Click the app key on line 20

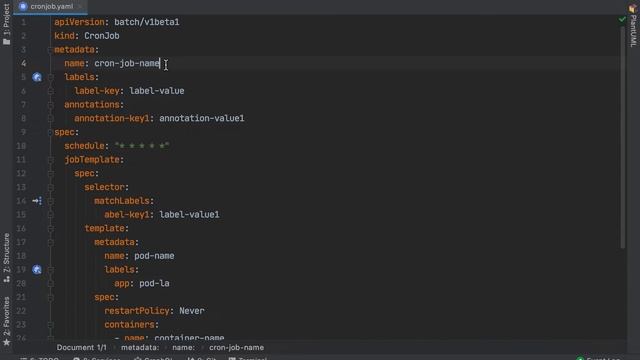[x=122, y=283]
